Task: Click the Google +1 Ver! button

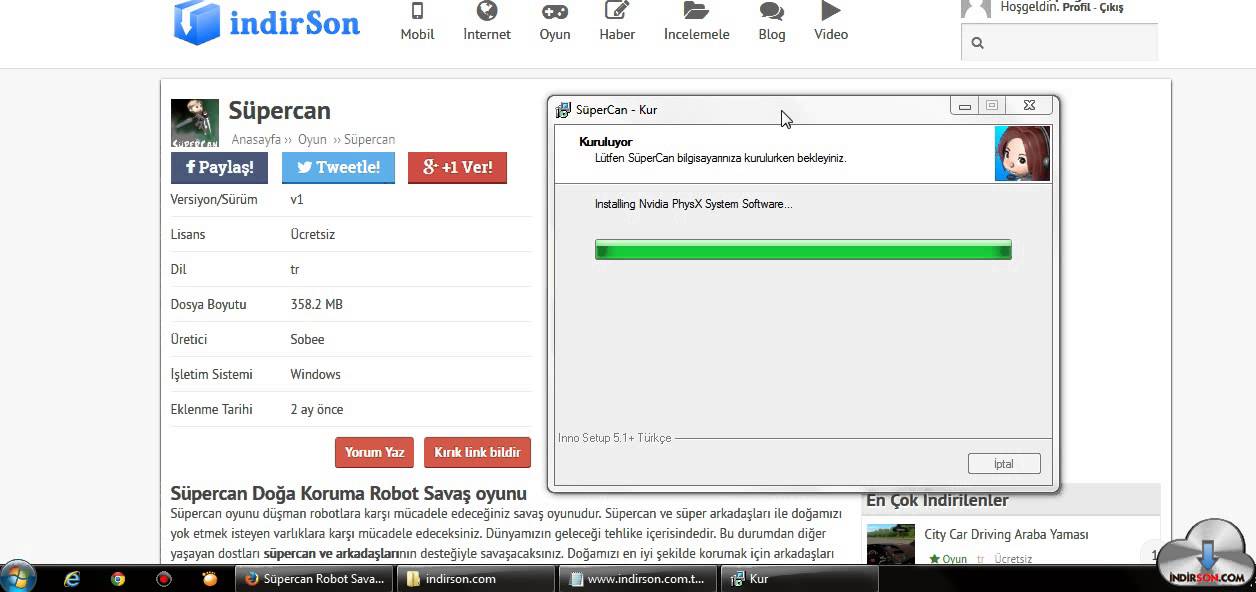Action: pos(457,167)
